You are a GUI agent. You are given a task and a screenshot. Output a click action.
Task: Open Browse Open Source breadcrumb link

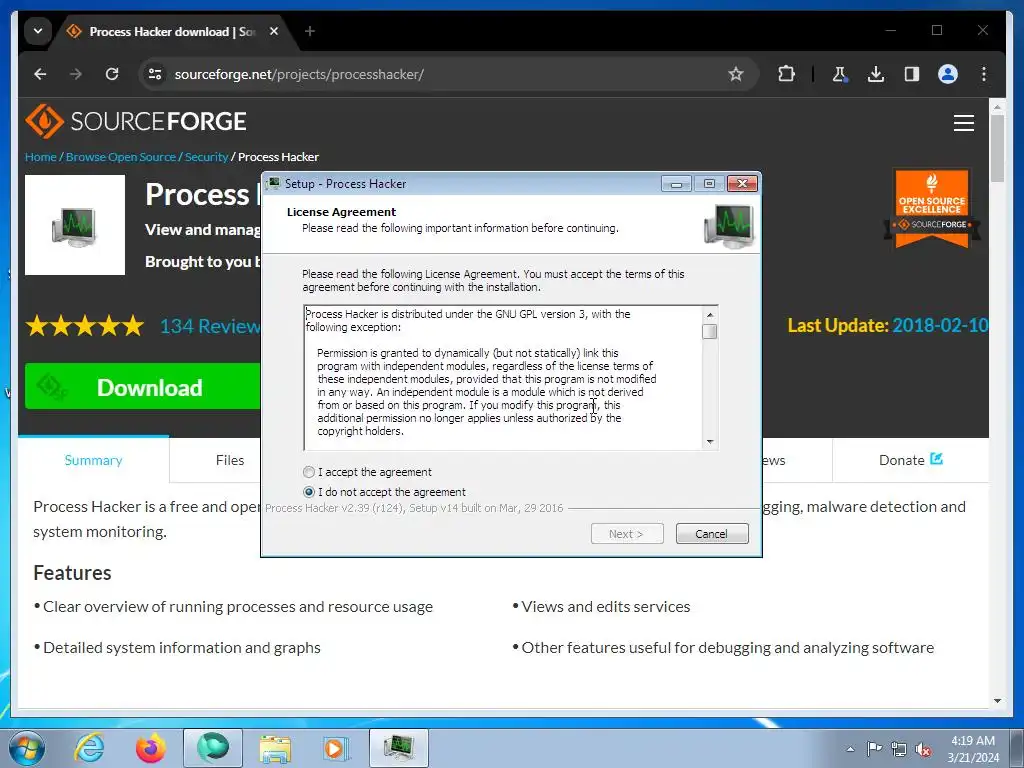[121, 157]
